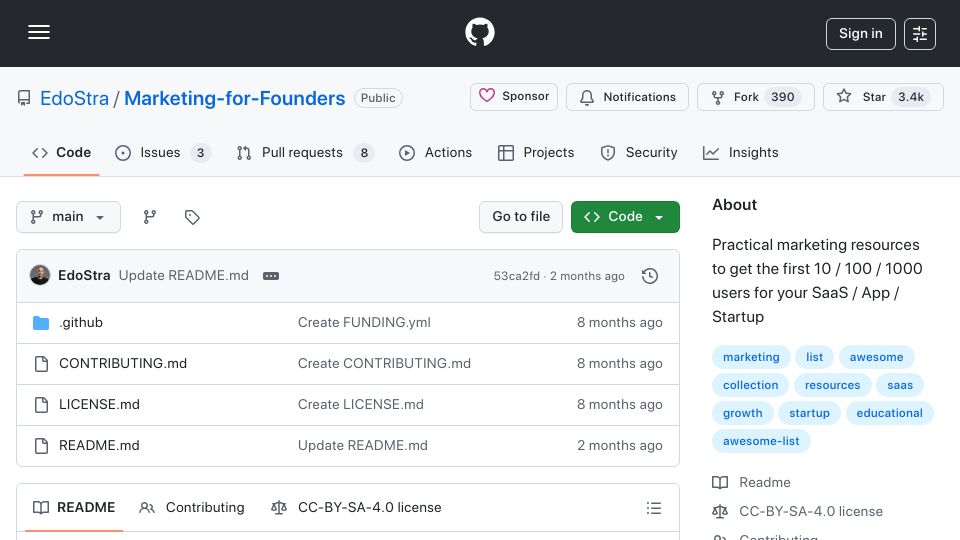Open the README outline list icon
The width and height of the screenshot is (960, 540).
[654, 508]
